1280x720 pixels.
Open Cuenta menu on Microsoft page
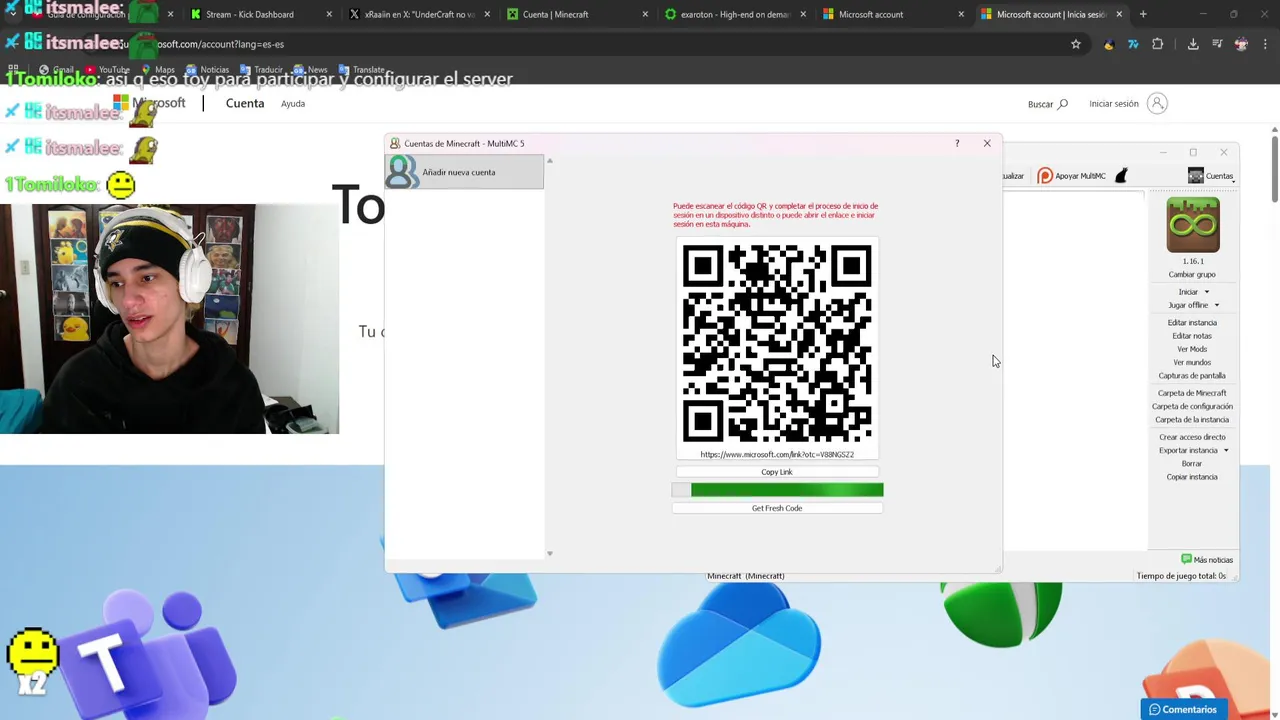pyautogui.click(x=245, y=103)
